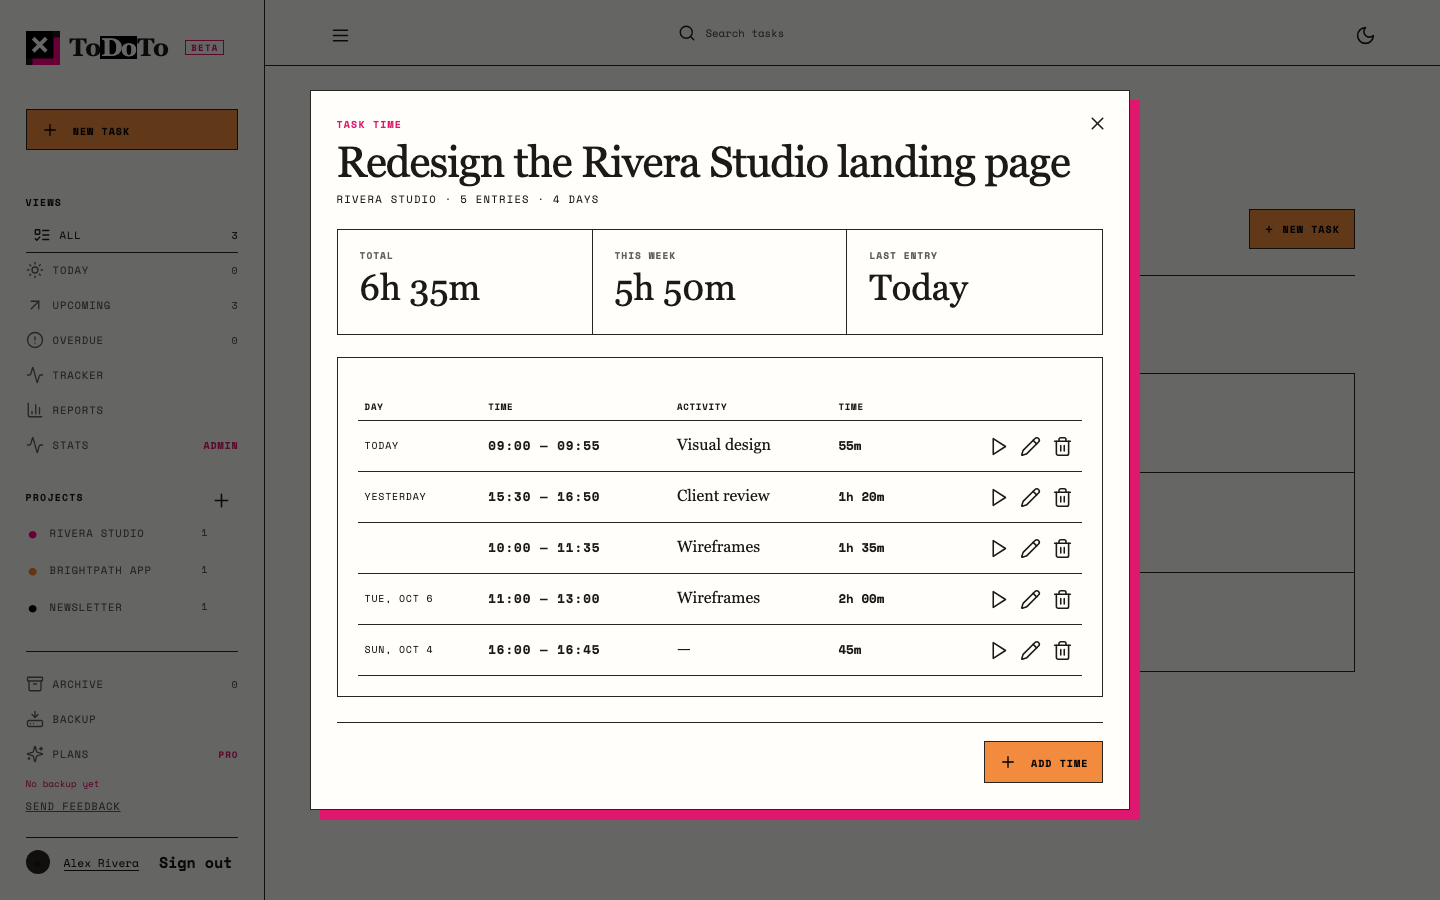1440x900 pixels.
Task: Edit the 10:00 – 11:35 Wireframes entry
Action: click(1030, 549)
